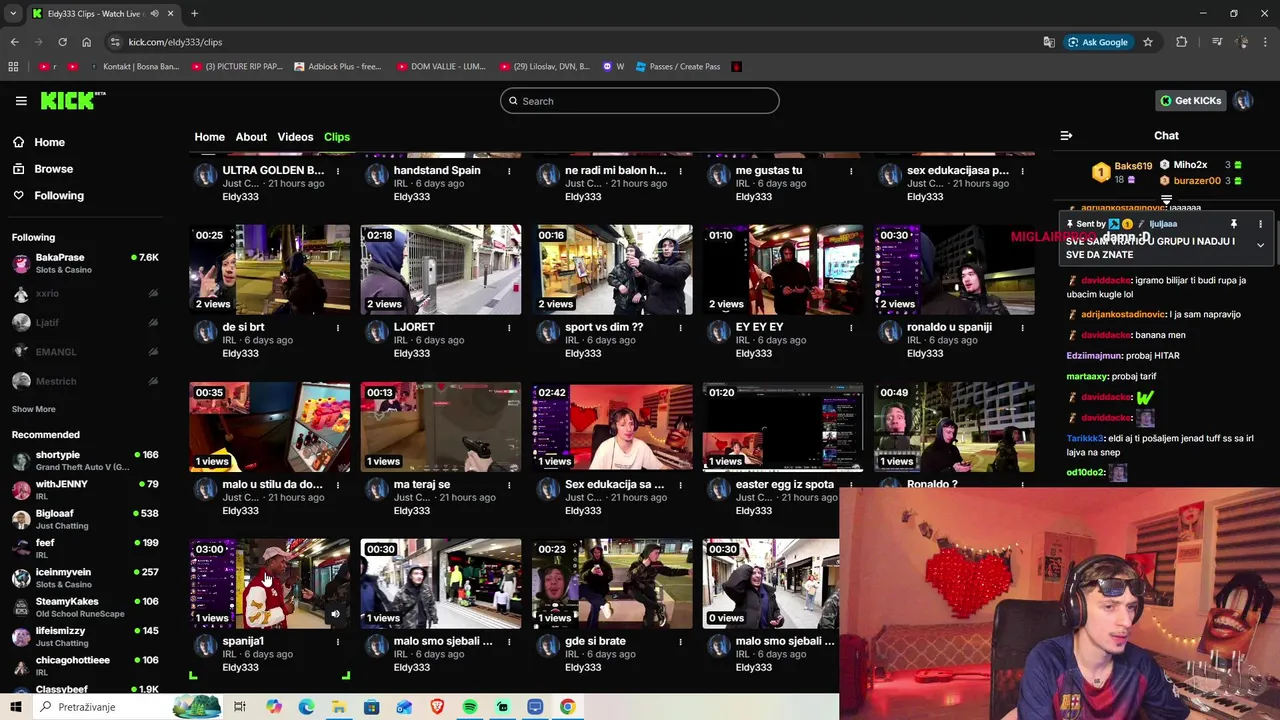Open BakaPrase followed channel
Viewport: 1280px width, 720px height.
point(85,263)
